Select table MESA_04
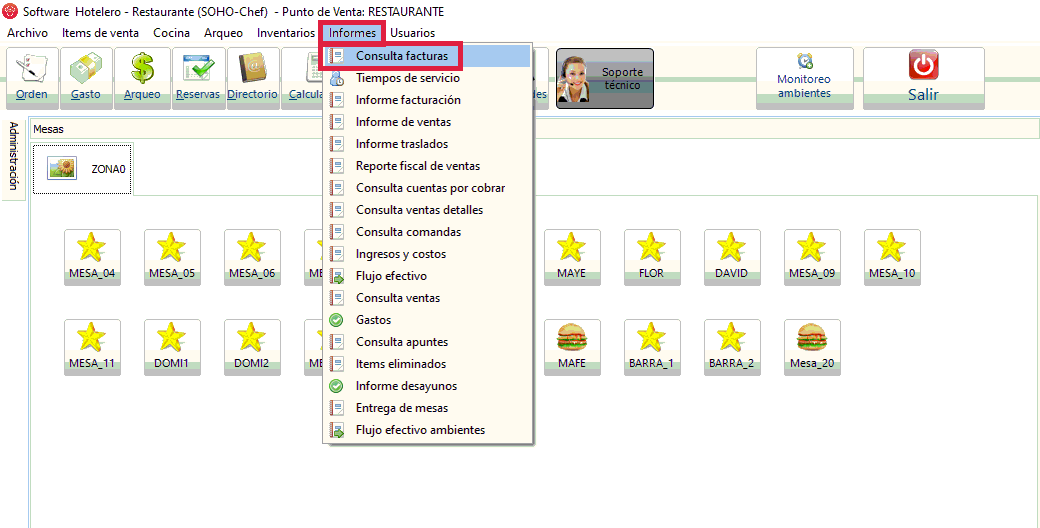This screenshot has height=528, width=1040. coord(92,257)
